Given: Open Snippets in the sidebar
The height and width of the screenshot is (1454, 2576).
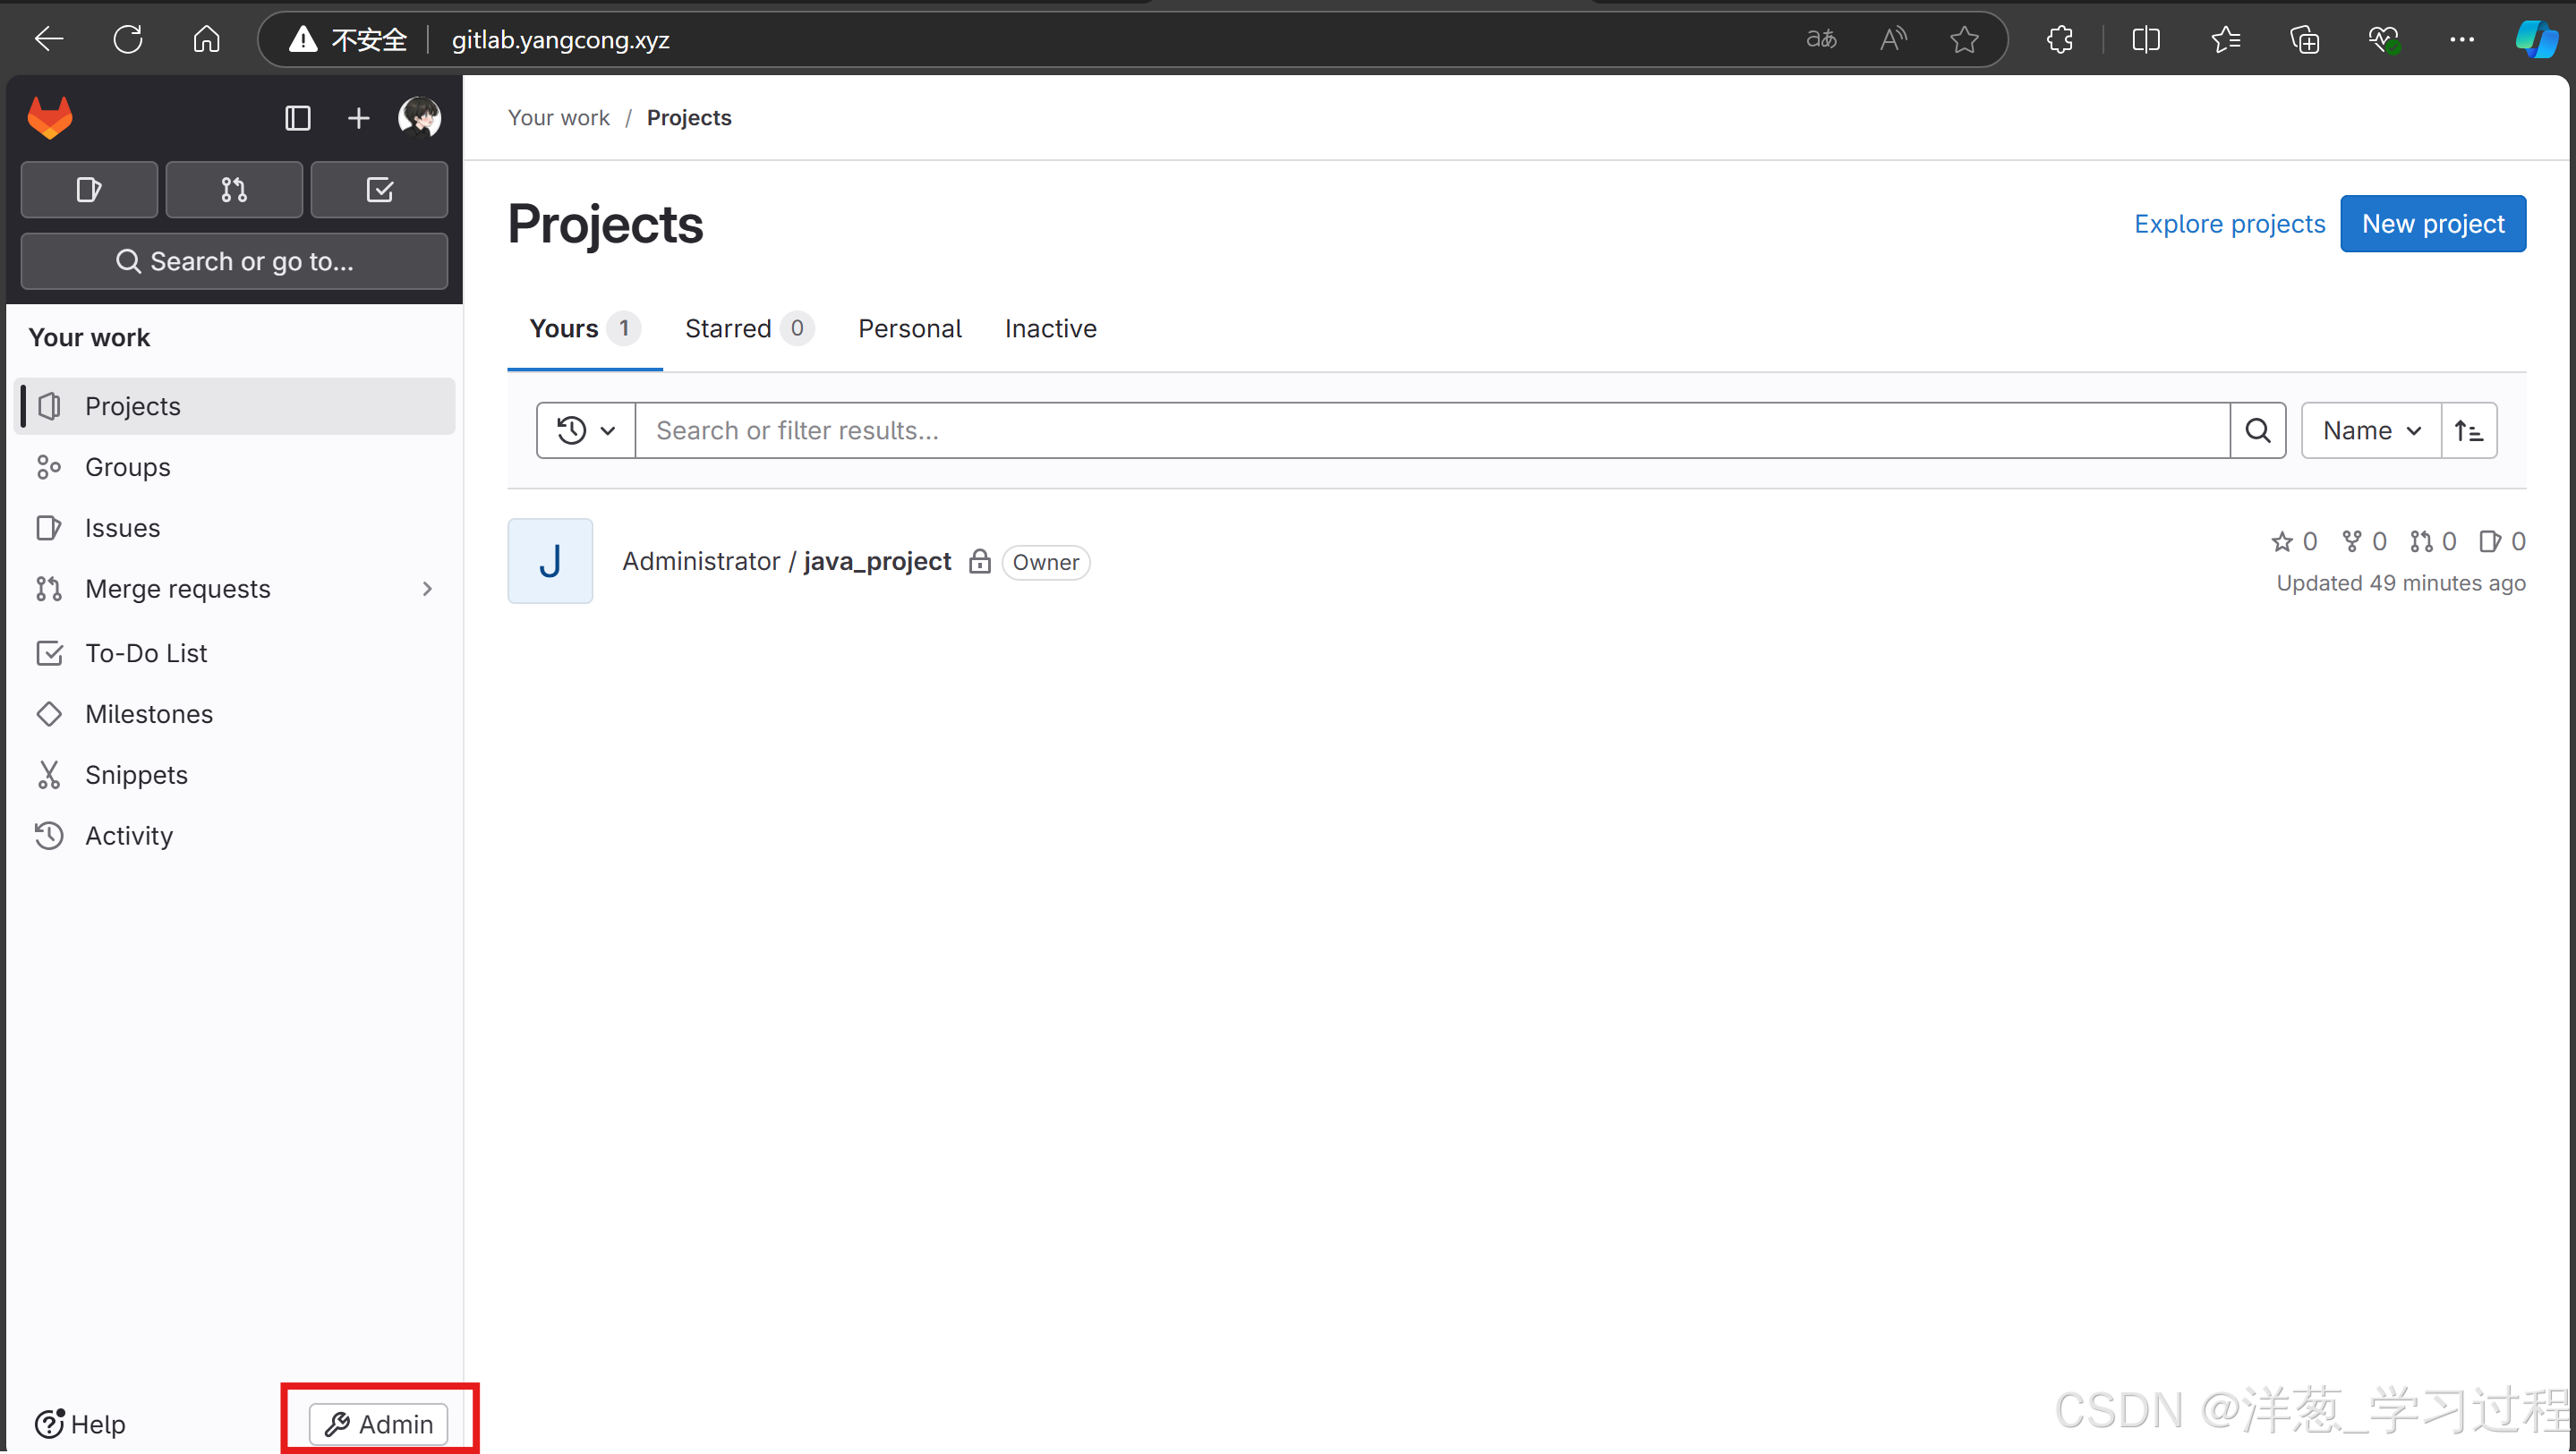Looking at the screenshot, I should (136, 775).
